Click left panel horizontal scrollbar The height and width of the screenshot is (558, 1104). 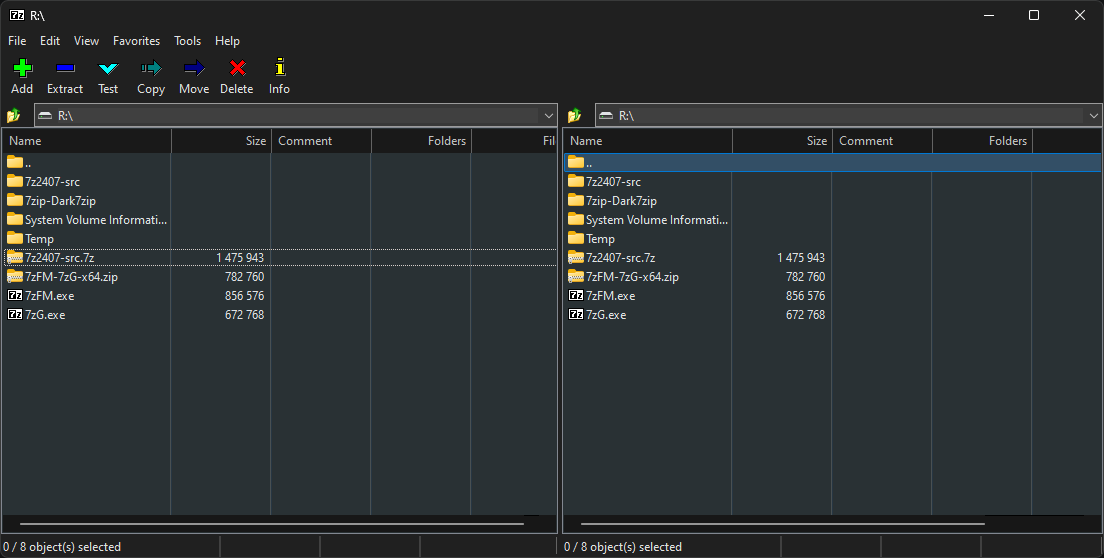(x=272, y=524)
